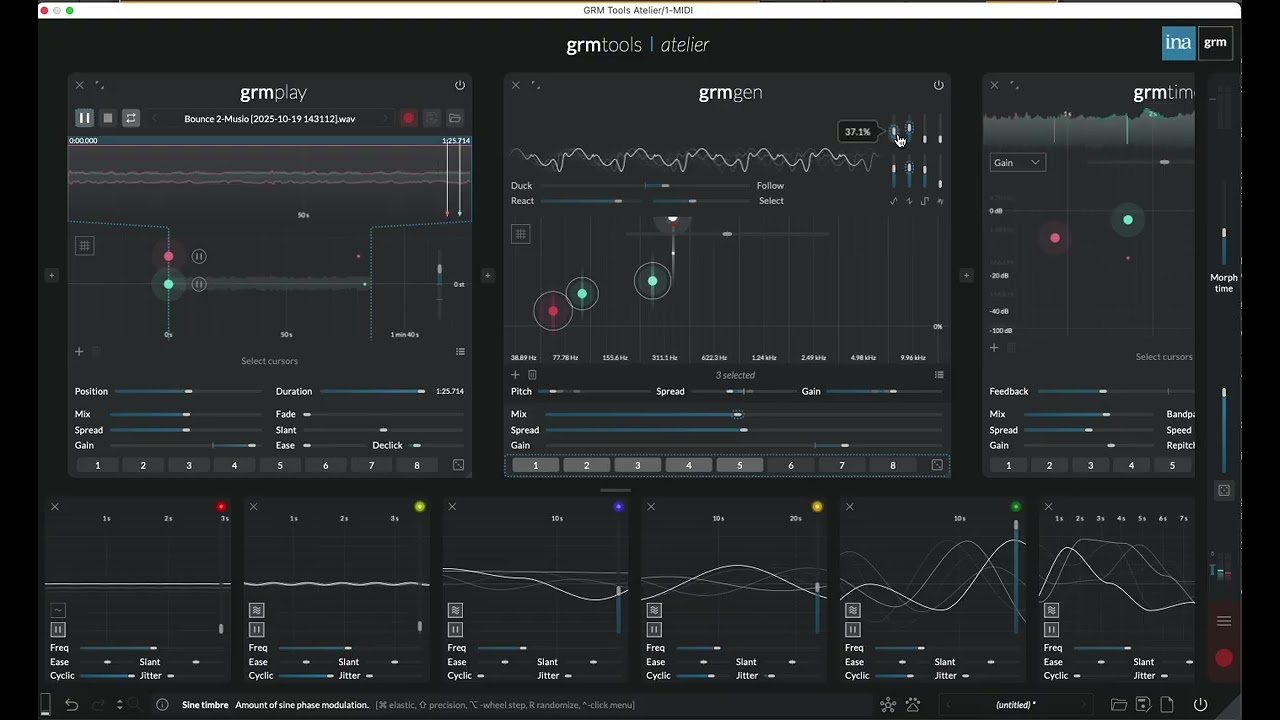The height and width of the screenshot is (720, 1280).
Task: Select snapshot 3 in grmplay
Action: pyautogui.click(x=189, y=465)
